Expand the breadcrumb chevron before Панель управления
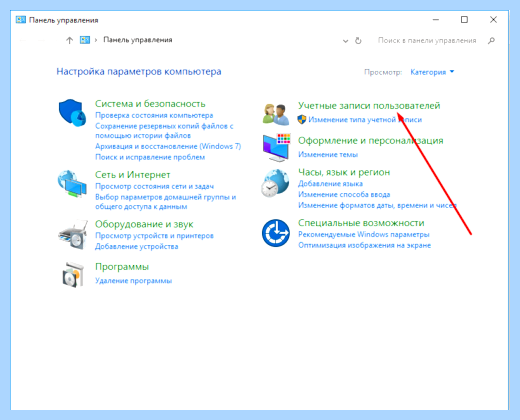 pos(96,40)
